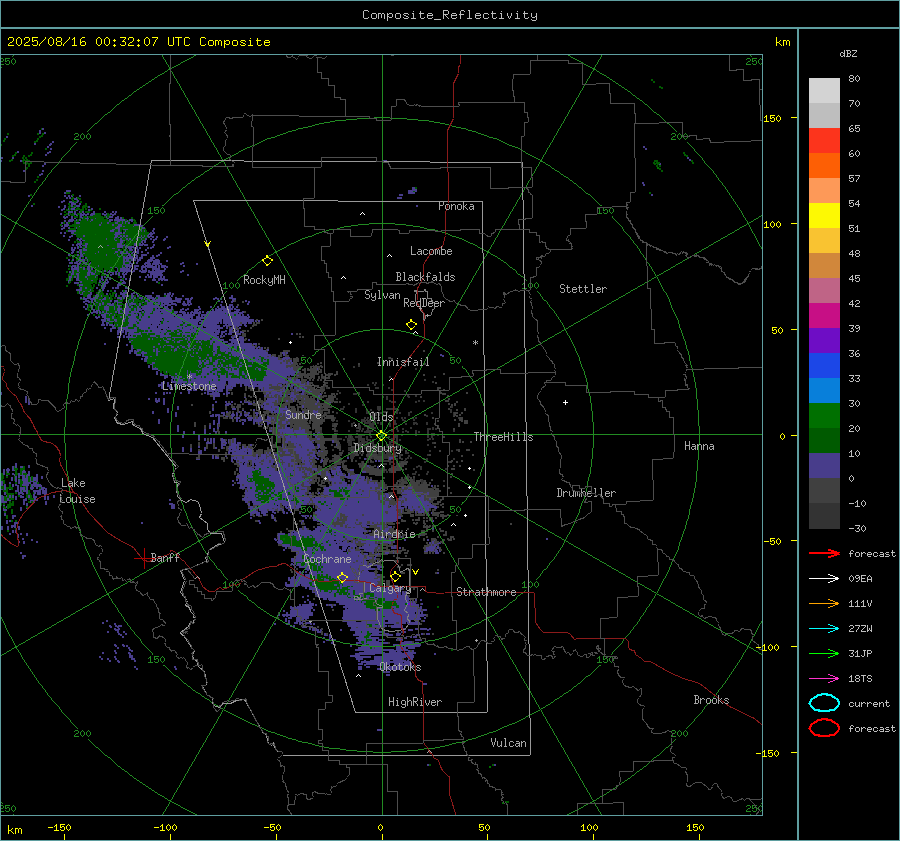Click the Lake Louise label
The width and height of the screenshot is (900, 841).
[77, 491]
